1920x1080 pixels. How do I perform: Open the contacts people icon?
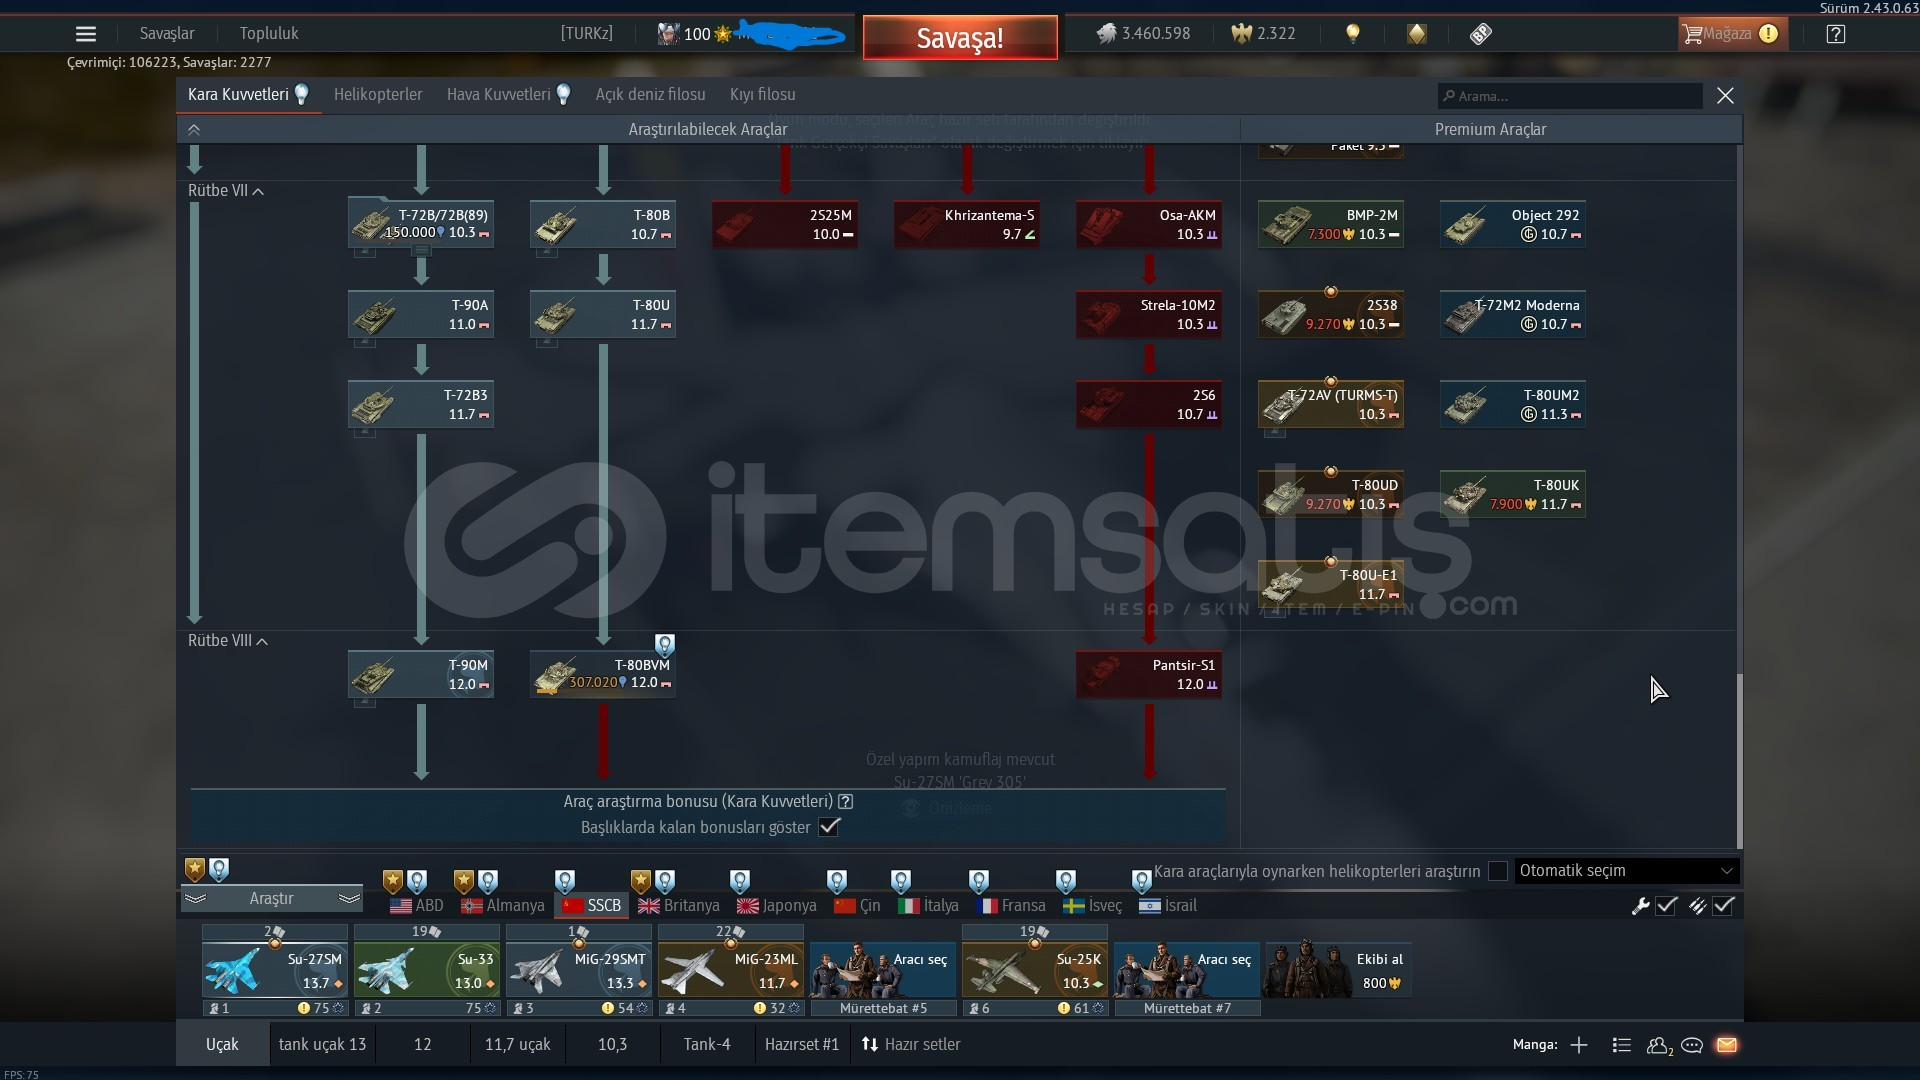(1659, 1045)
